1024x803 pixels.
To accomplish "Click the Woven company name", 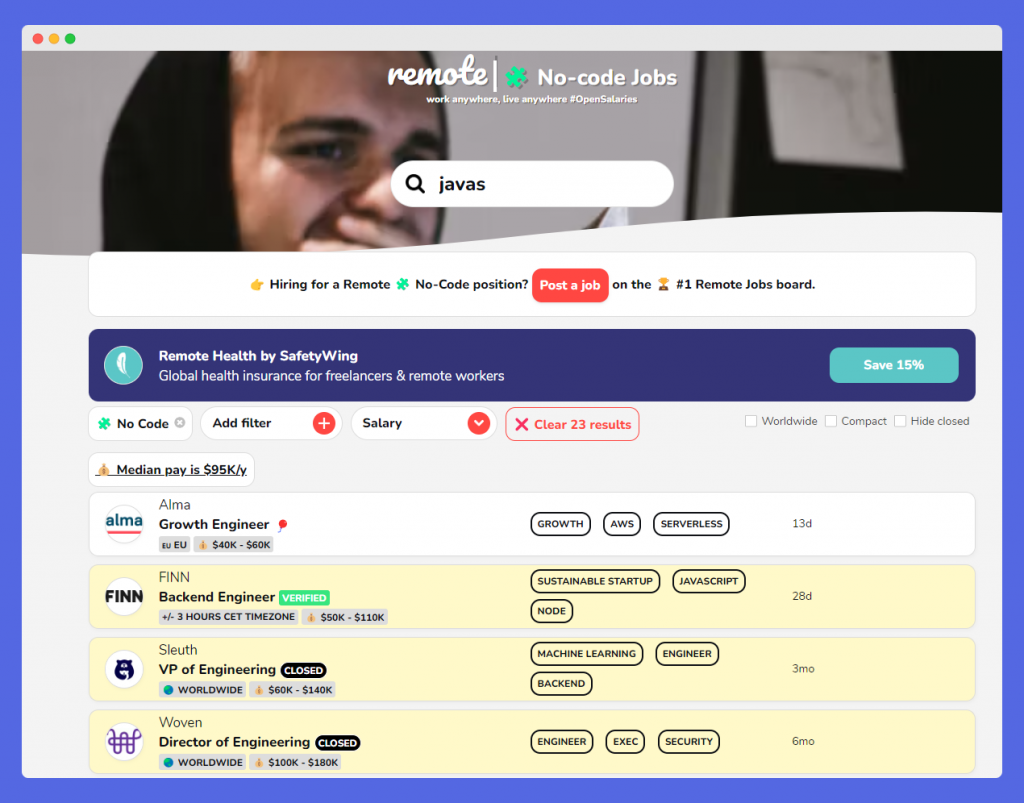I will [x=180, y=722].
